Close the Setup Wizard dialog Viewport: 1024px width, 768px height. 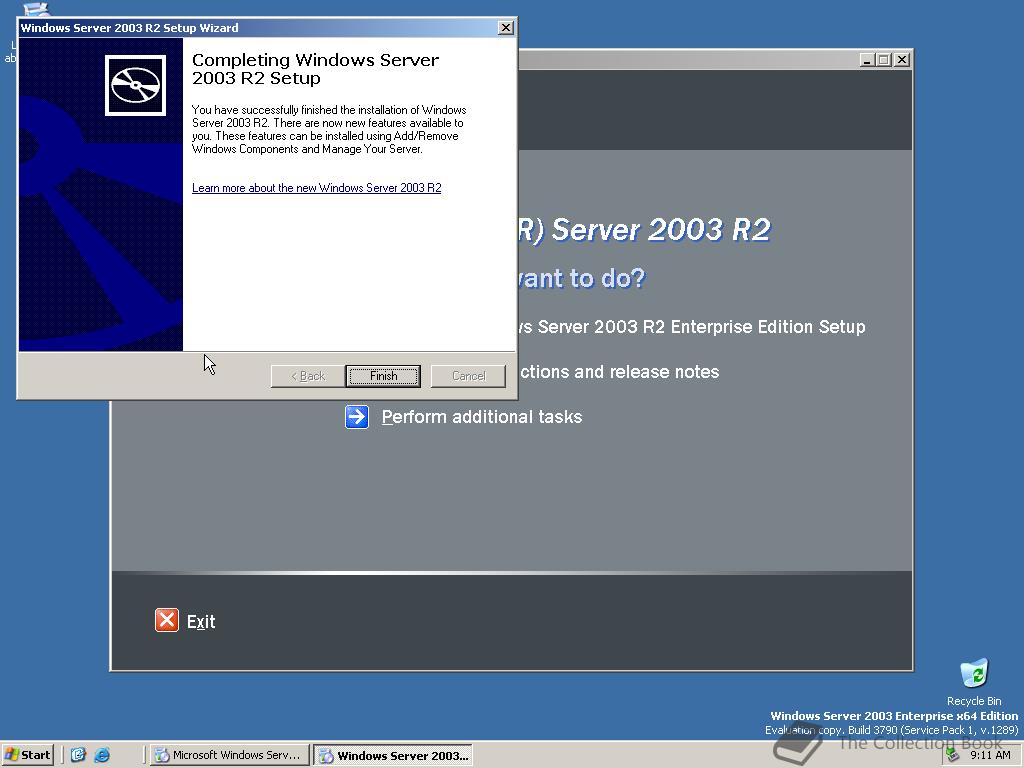tap(505, 27)
